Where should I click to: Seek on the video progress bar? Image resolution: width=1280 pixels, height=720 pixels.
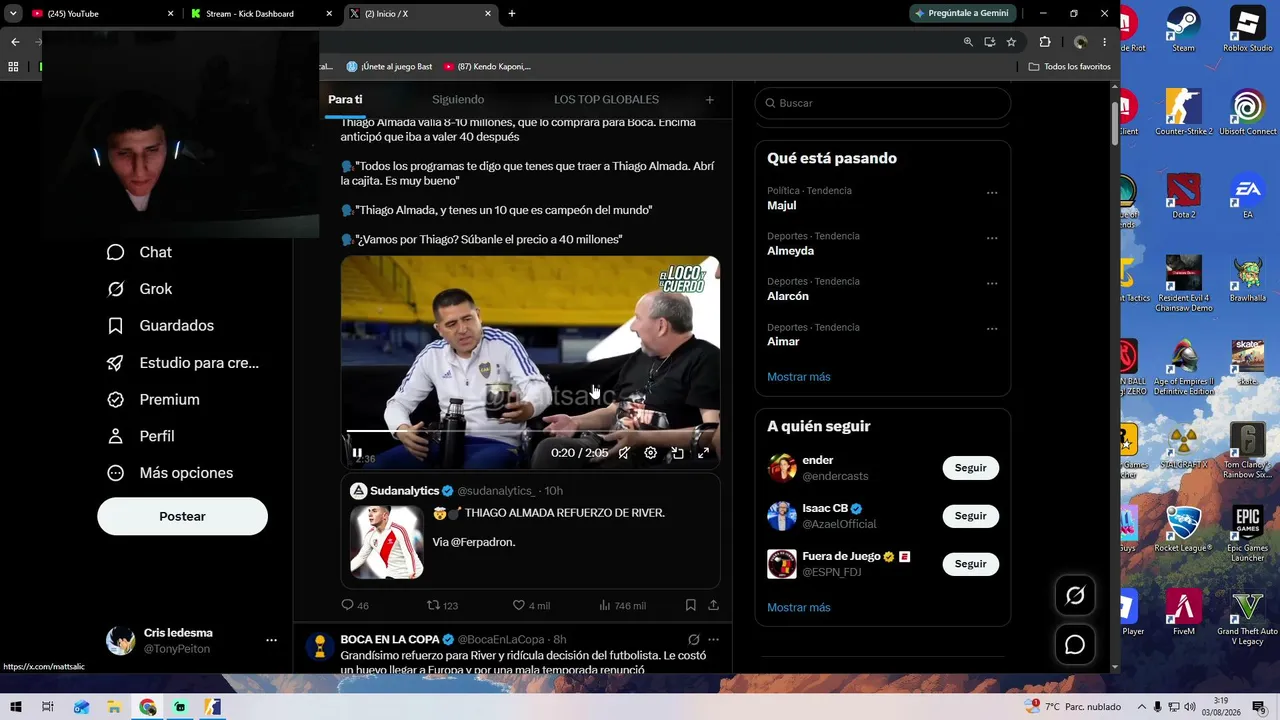[530, 431]
